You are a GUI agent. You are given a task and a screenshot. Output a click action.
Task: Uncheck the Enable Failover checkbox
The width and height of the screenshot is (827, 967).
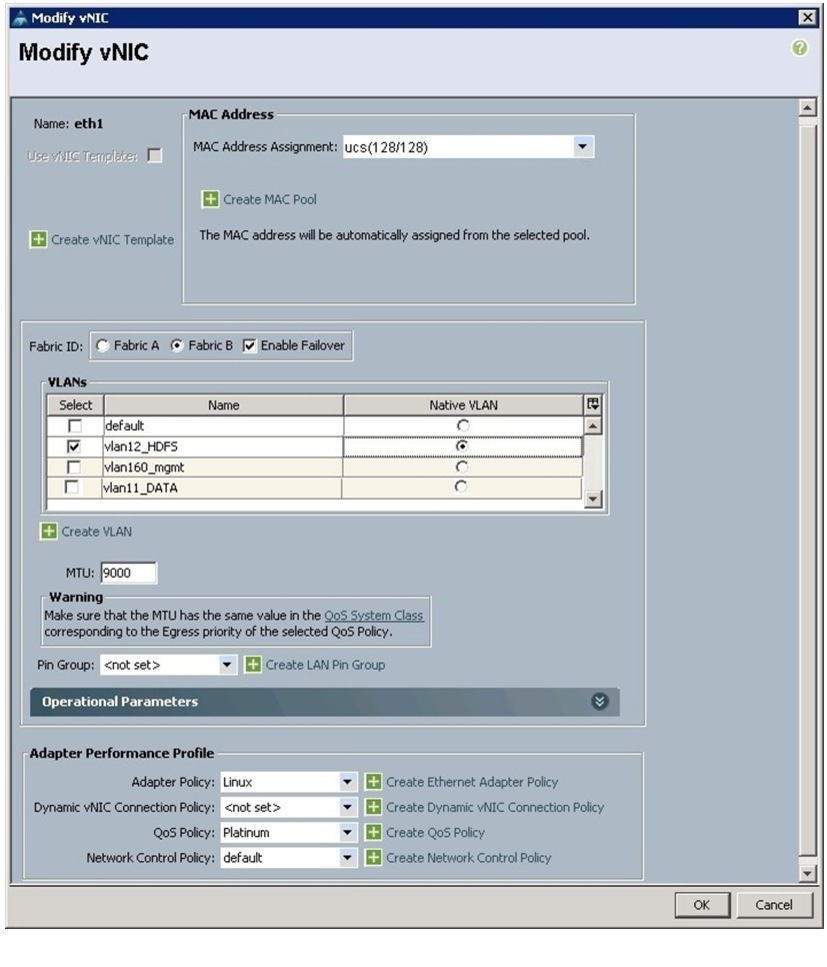249,345
